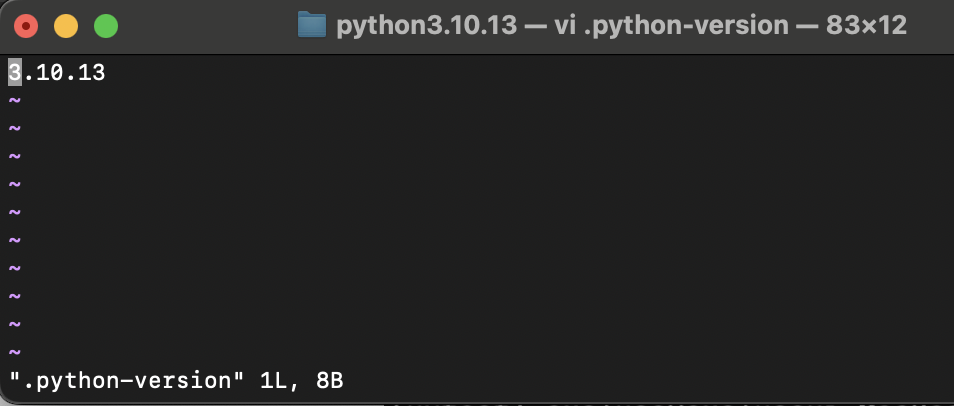Click the second tilde empty-line marker
The image size is (954, 406).
coord(15,127)
